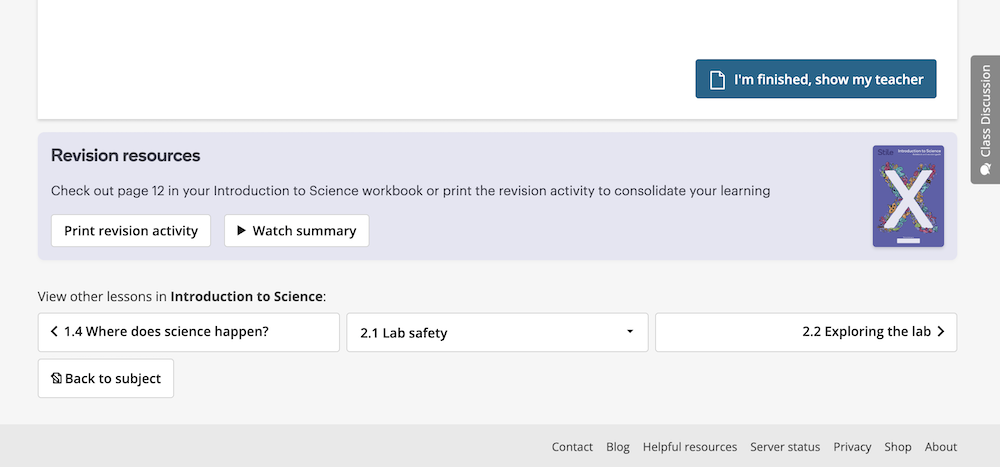This screenshot has width=1000, height=467.
Task: Open the Blog footer link
Action: (x=617, y=447)
